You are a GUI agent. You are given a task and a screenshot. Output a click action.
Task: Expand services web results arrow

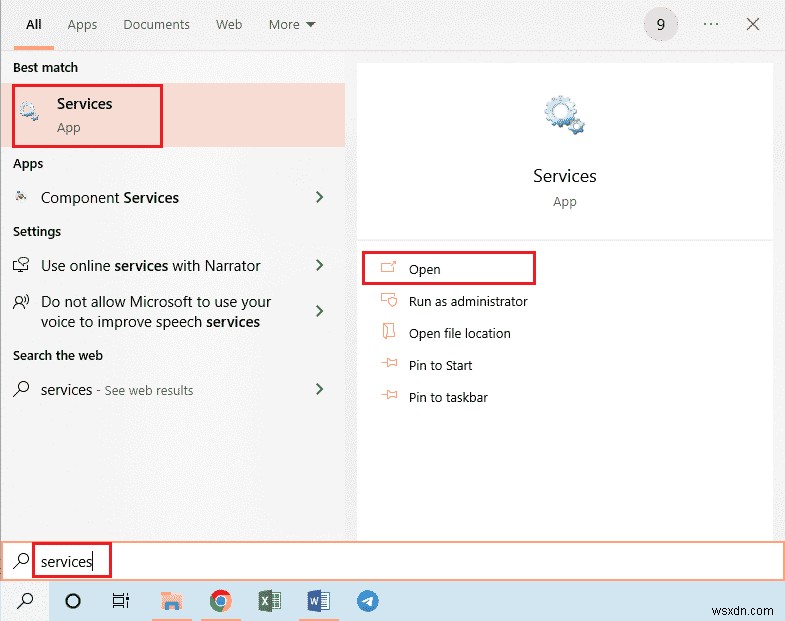(x=319, y=389)
